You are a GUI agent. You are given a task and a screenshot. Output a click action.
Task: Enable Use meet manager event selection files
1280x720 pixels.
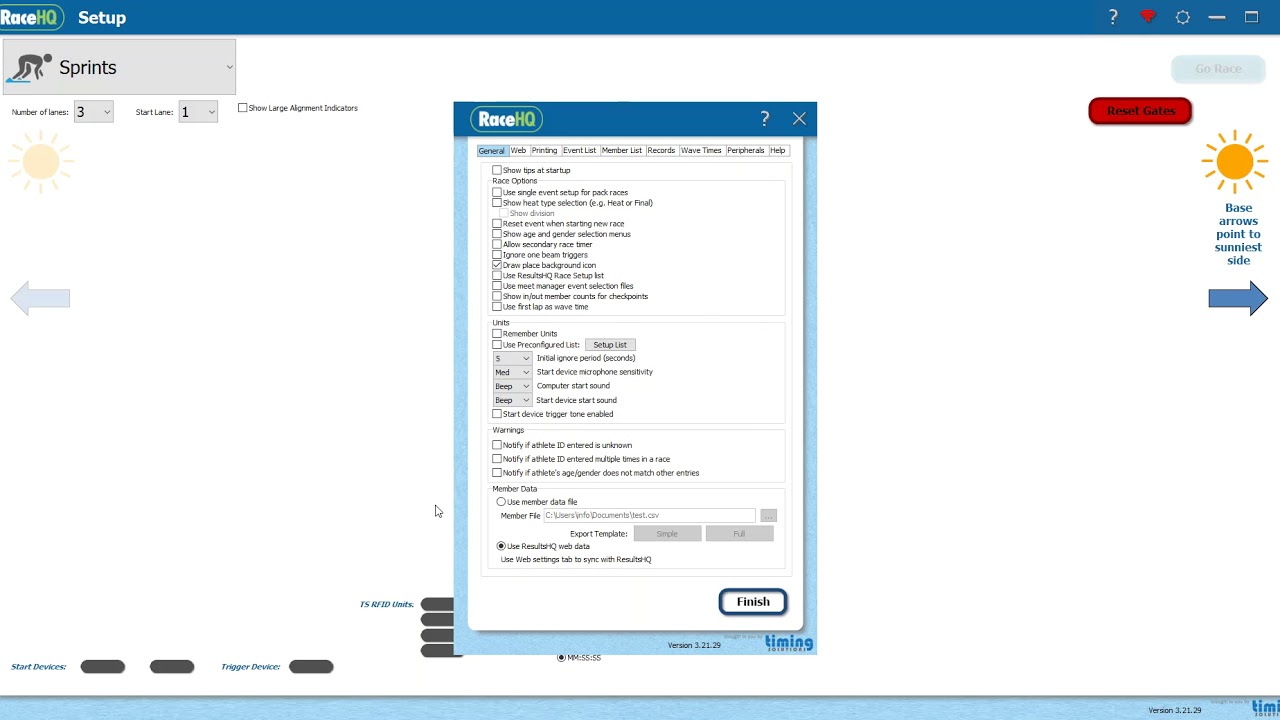click(x=497, y=286)
